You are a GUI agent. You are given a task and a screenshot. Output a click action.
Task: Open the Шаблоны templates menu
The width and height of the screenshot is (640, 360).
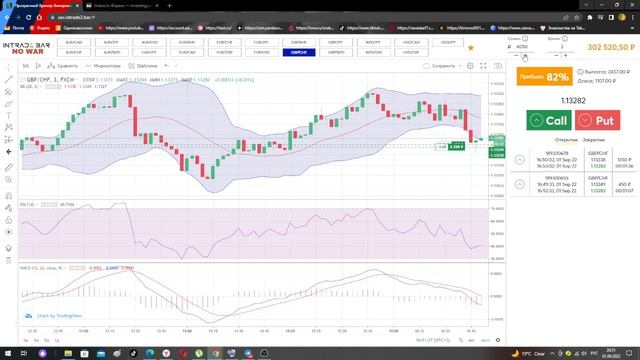[x=142, y=66]
